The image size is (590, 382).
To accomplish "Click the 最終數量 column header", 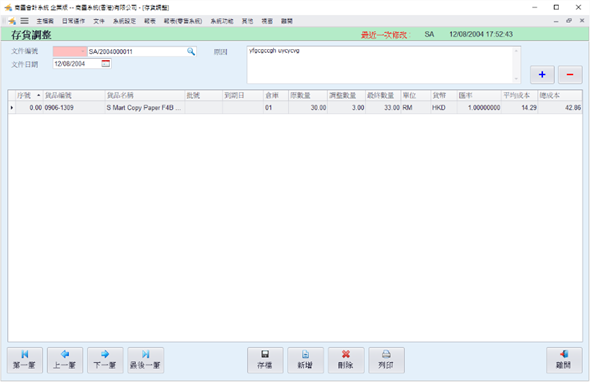I will [383, 96].
